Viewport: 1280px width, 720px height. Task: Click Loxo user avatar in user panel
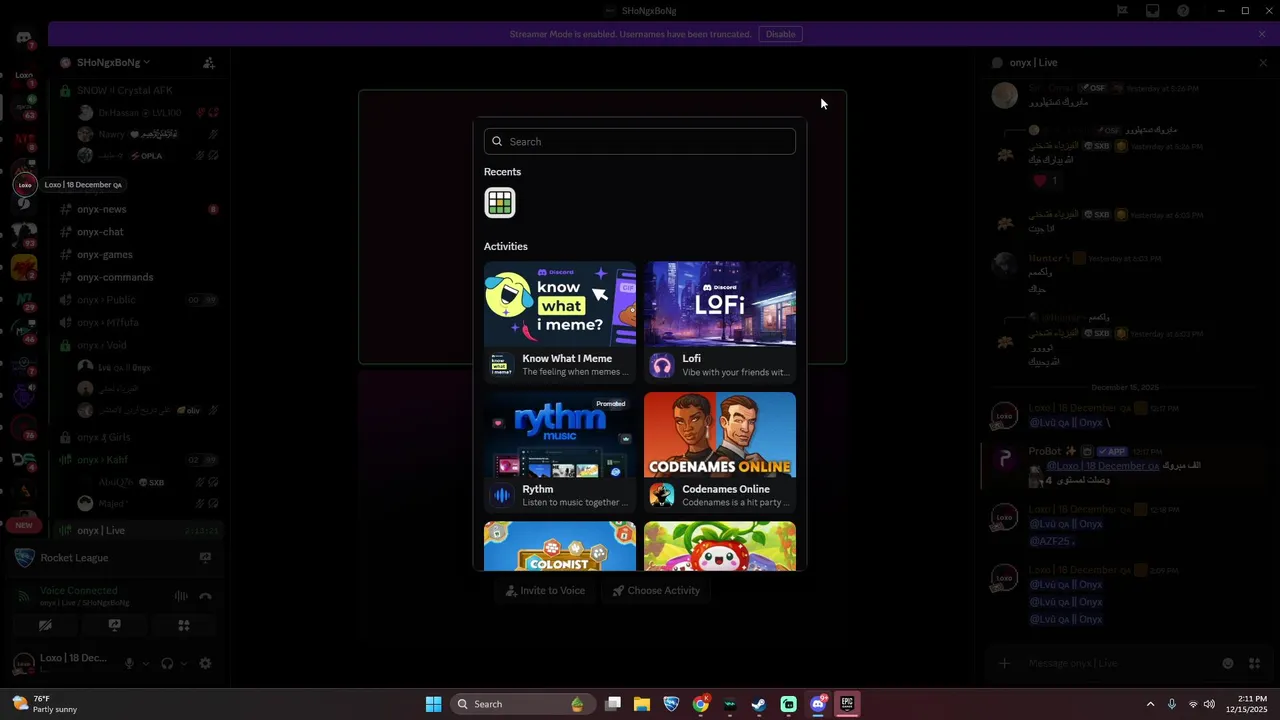(x=23, y=663)
